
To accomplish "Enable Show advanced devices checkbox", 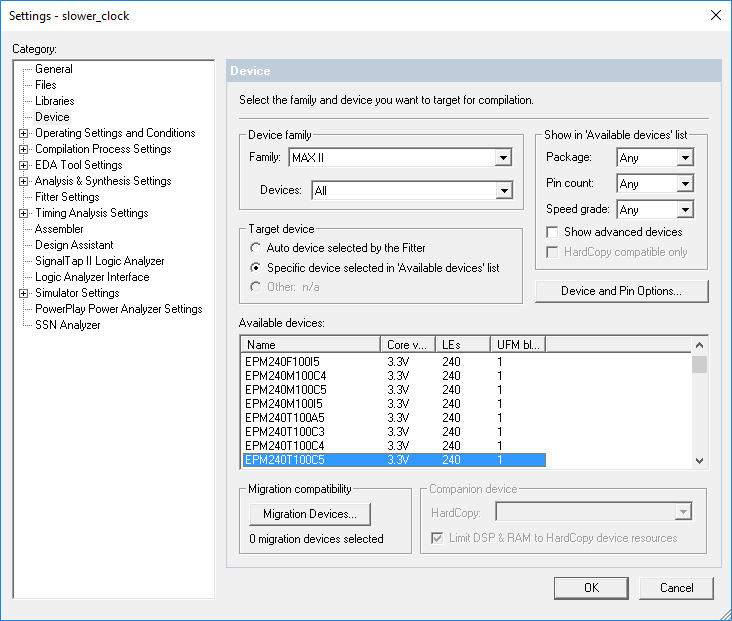I will coord(553,232).
